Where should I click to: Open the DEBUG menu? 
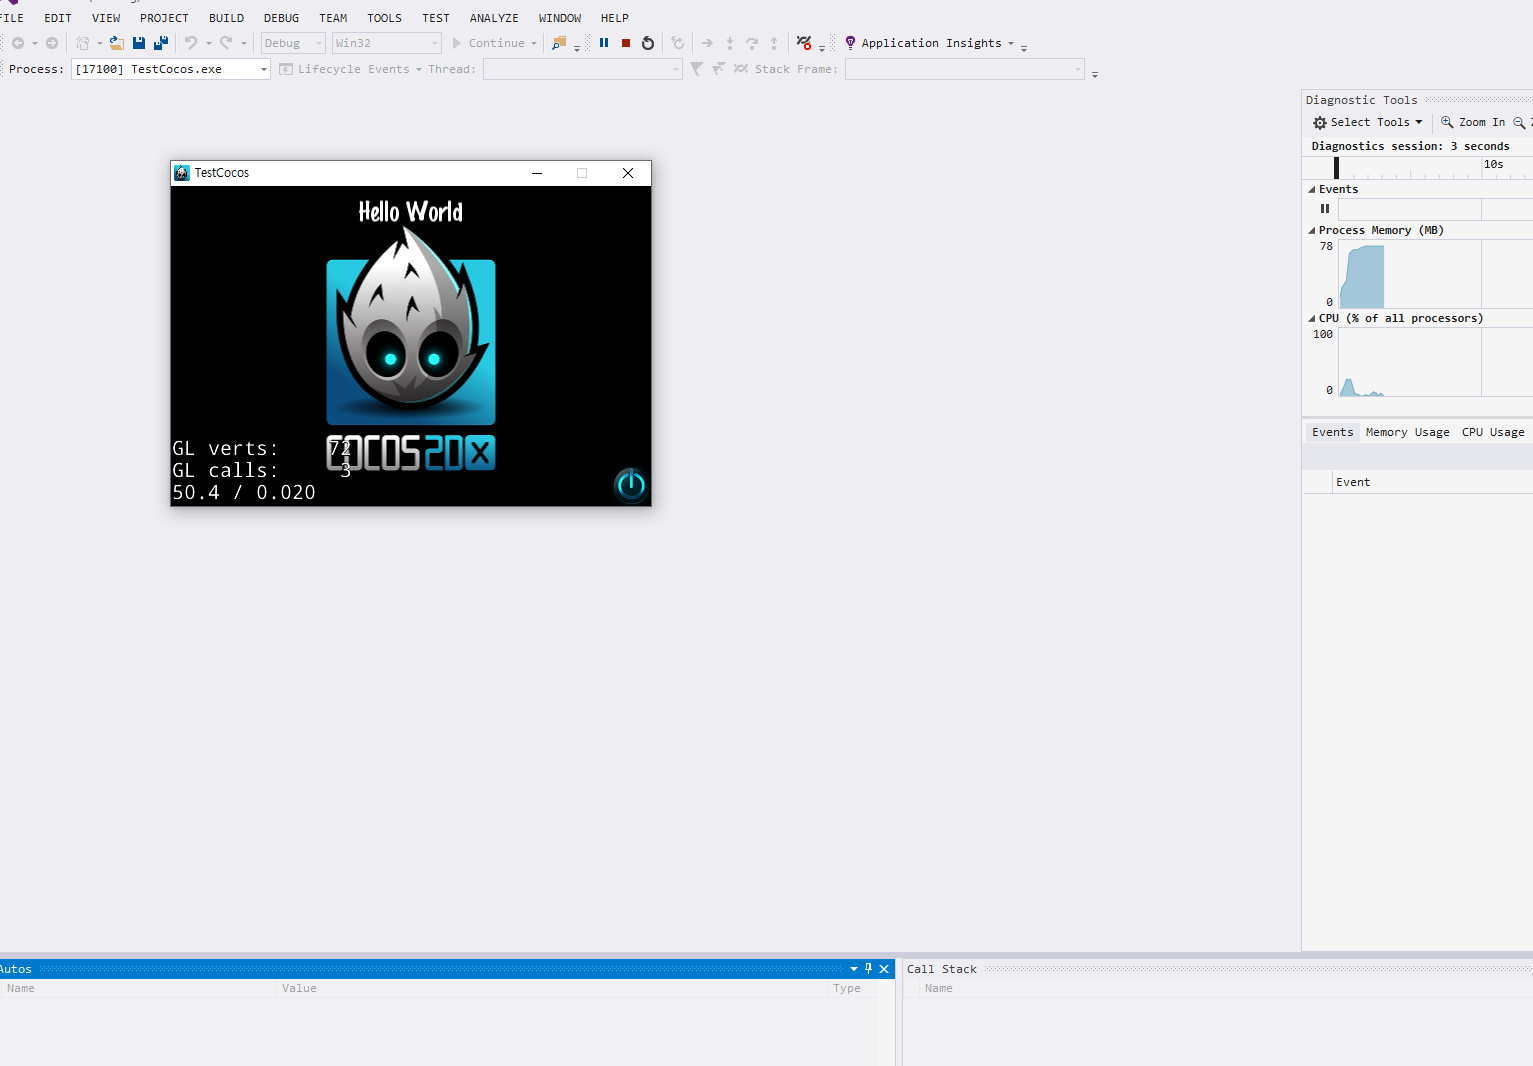point(281,18)
